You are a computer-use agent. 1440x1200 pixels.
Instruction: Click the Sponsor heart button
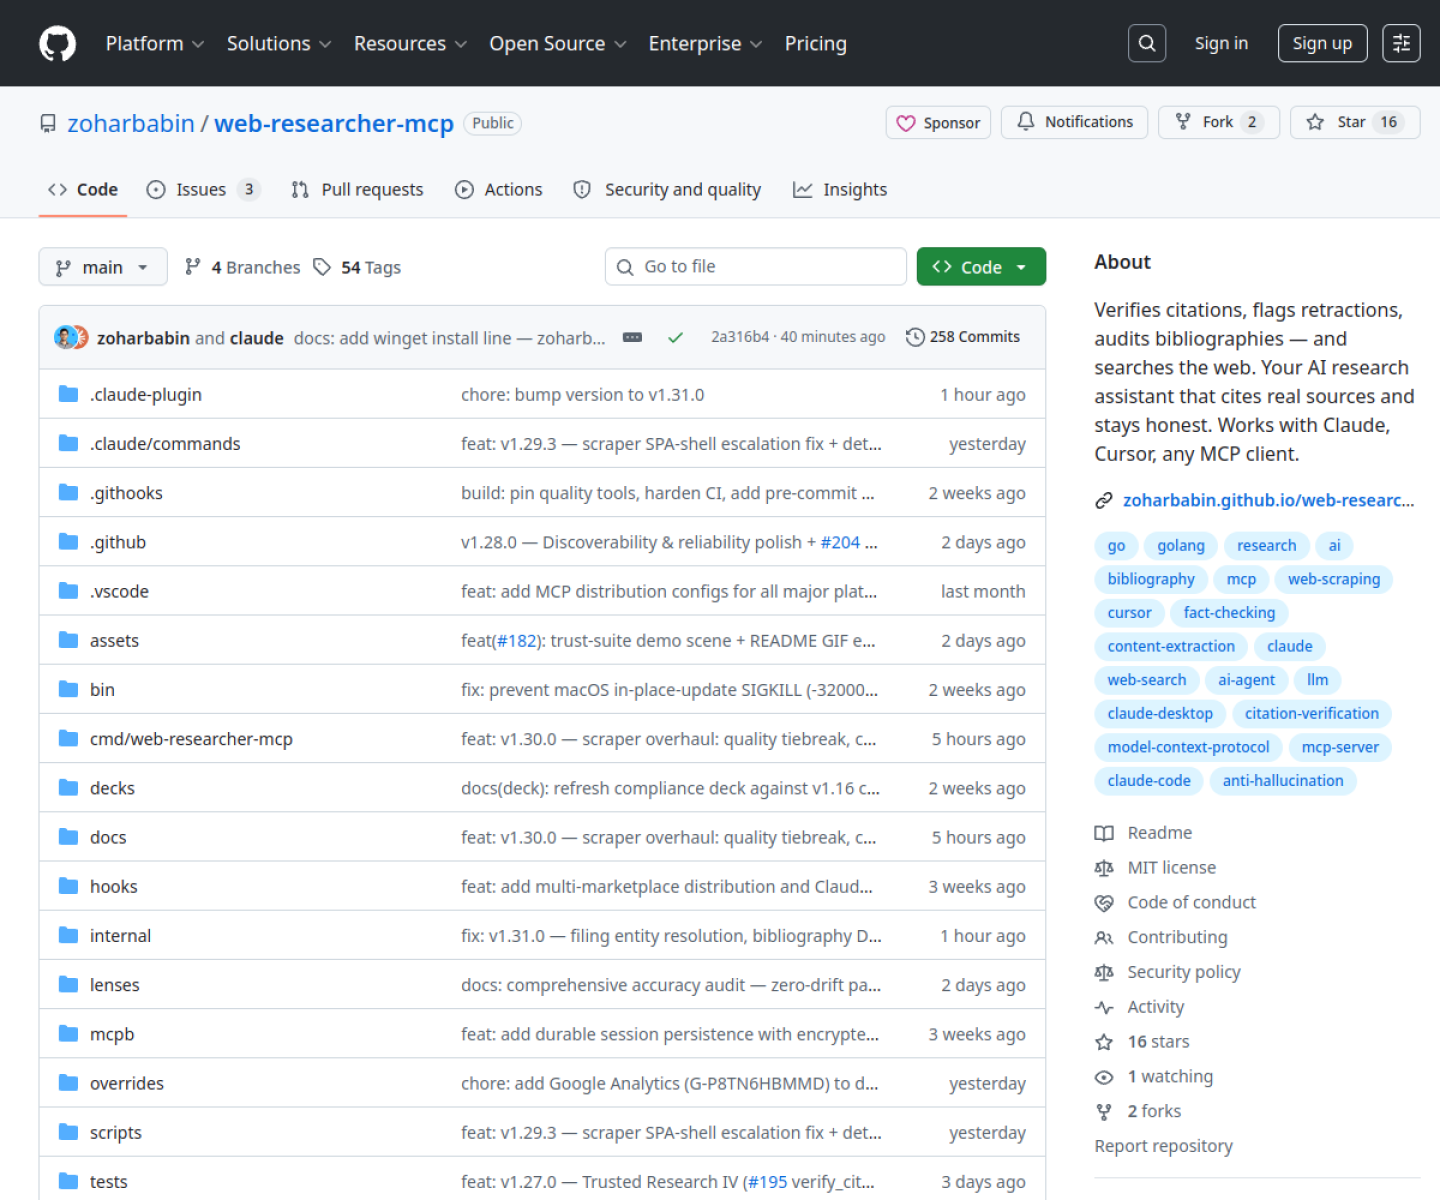coord(938,122)
